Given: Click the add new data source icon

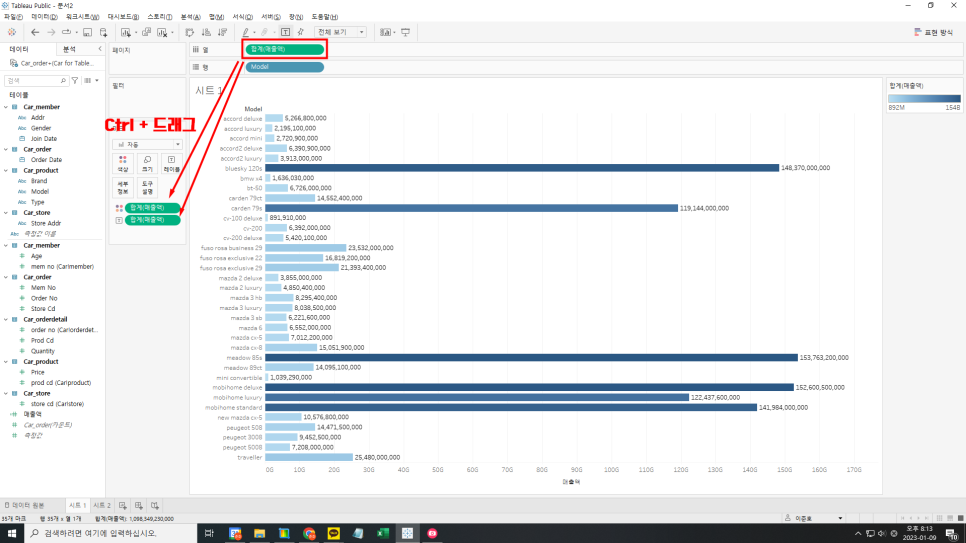Looking at the screenshot, I should 104,32.
